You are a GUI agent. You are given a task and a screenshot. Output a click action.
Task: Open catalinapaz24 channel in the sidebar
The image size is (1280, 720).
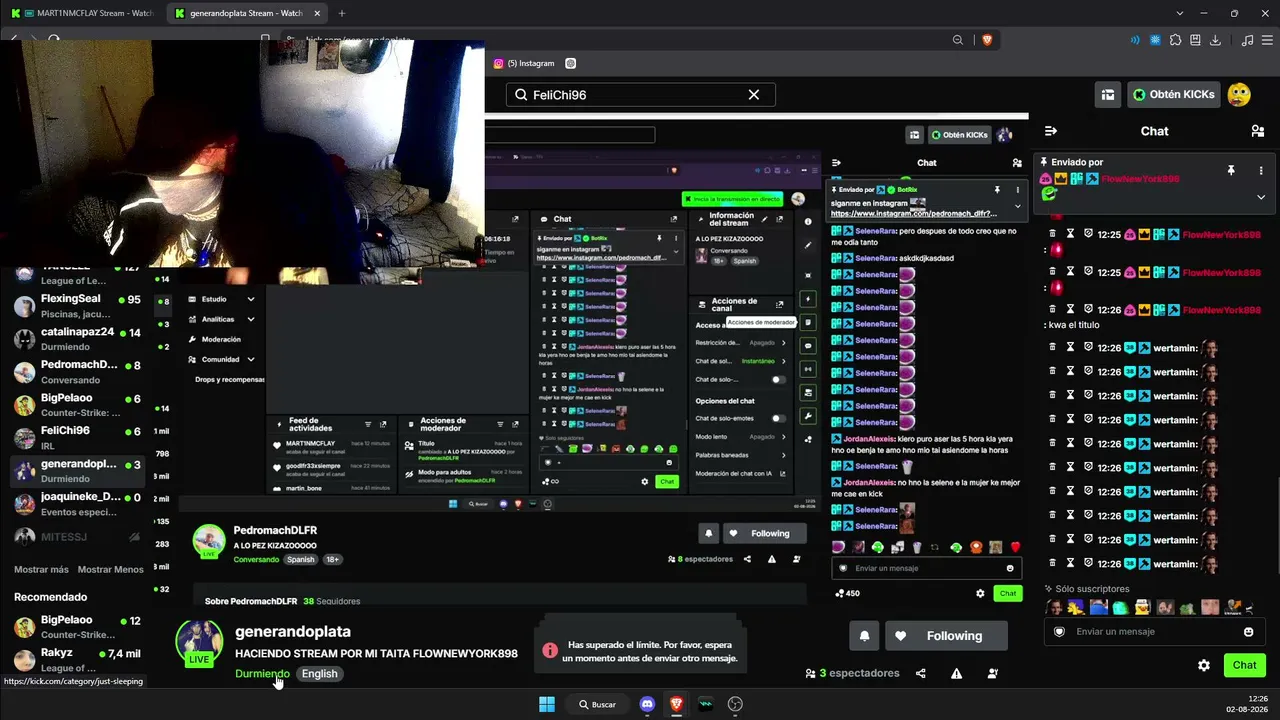(78, 339)
